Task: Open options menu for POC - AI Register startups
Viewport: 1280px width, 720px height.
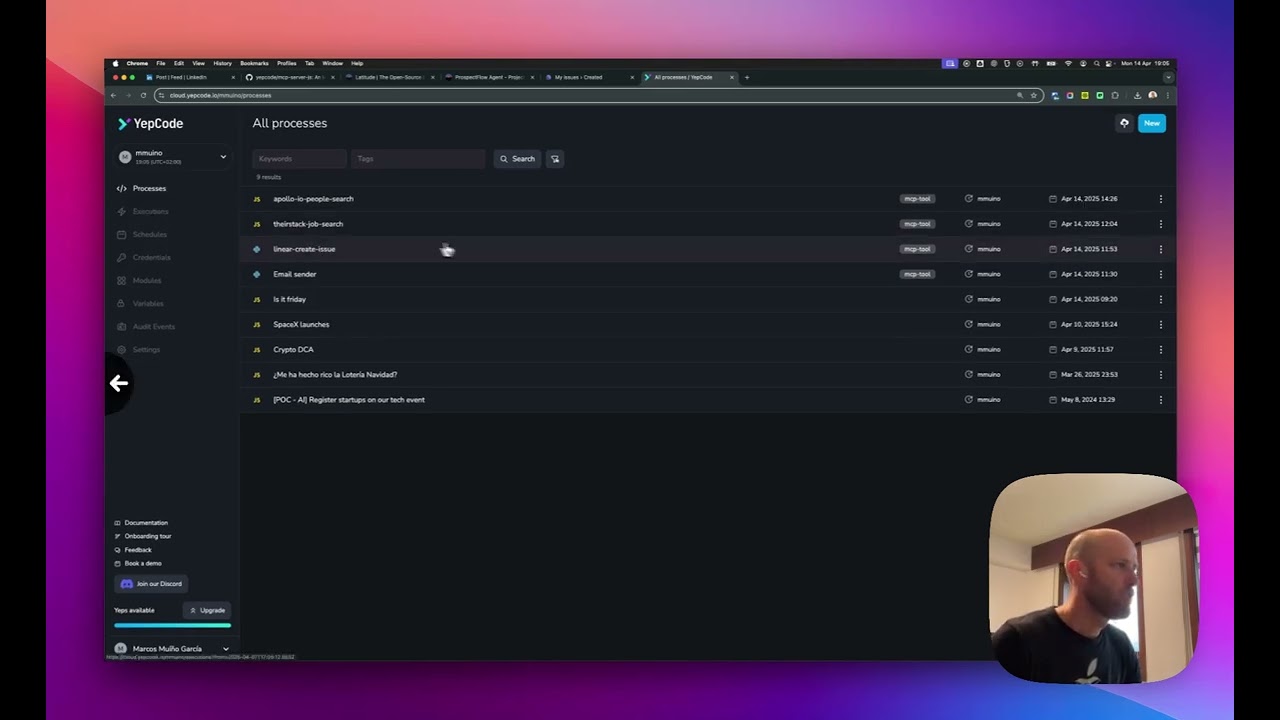Action: coord(1161,399)
